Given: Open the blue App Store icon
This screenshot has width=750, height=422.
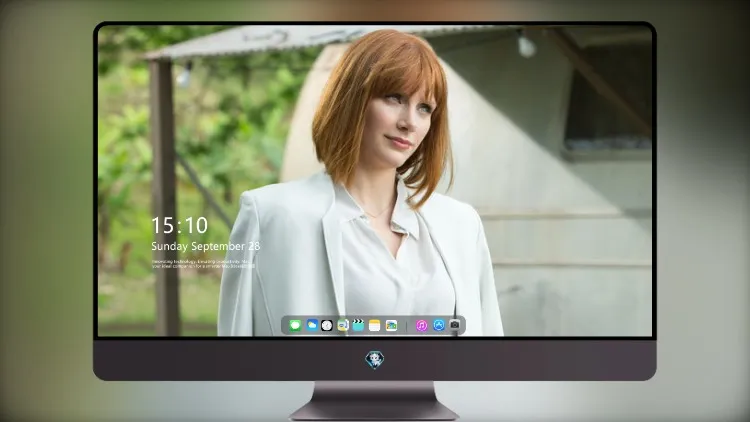Looking at the screenshot, I should pyautogui.click(x=439, y=325).
